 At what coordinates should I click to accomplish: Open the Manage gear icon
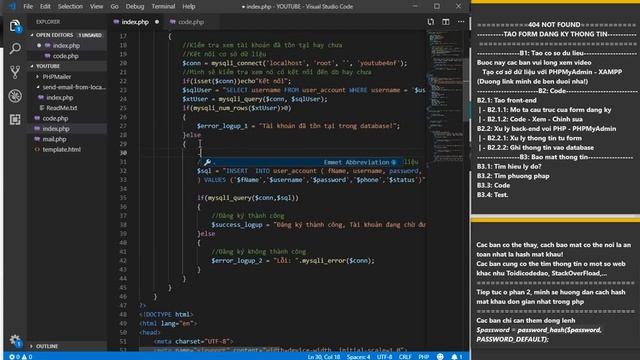[15, 340]
